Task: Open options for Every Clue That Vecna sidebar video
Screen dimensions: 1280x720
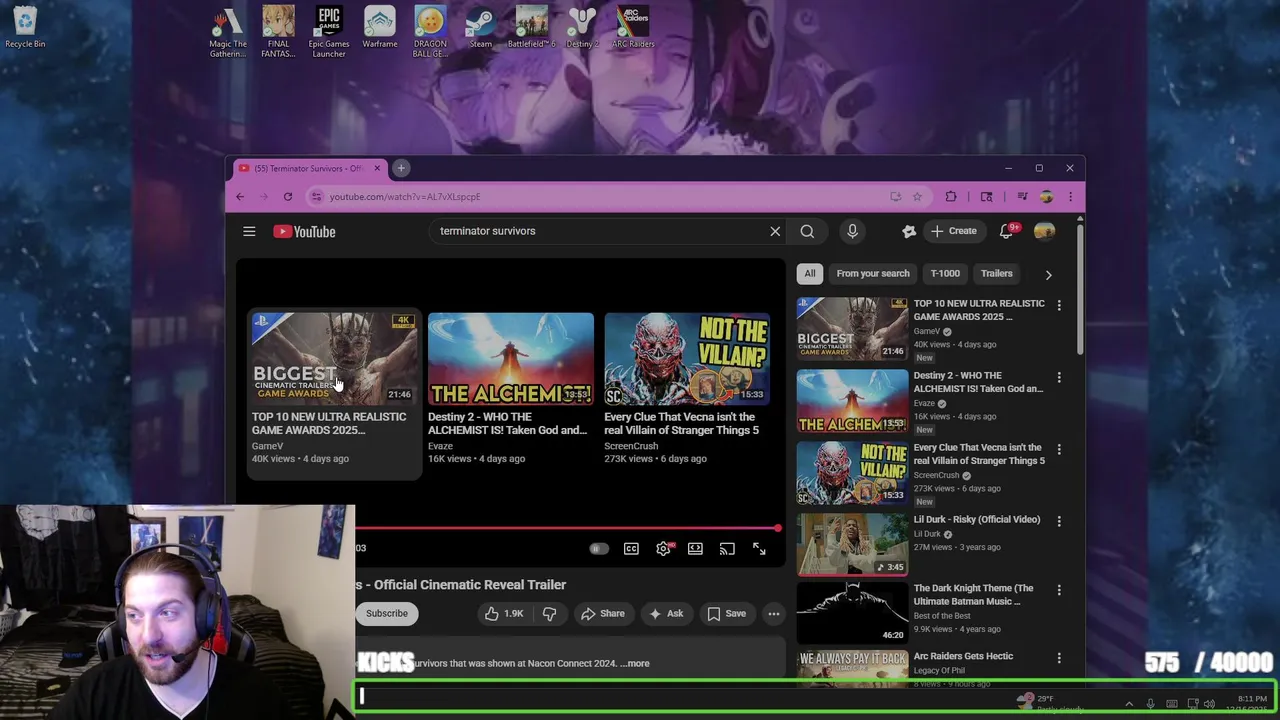Action: click(x=1059, y=449)
